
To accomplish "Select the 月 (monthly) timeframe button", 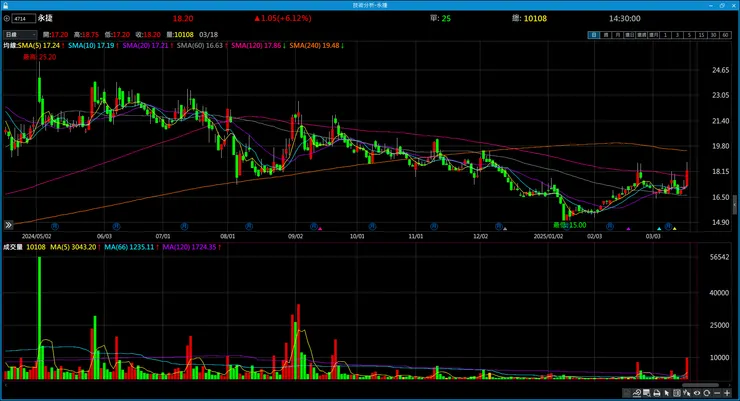I will pos(618,35).
